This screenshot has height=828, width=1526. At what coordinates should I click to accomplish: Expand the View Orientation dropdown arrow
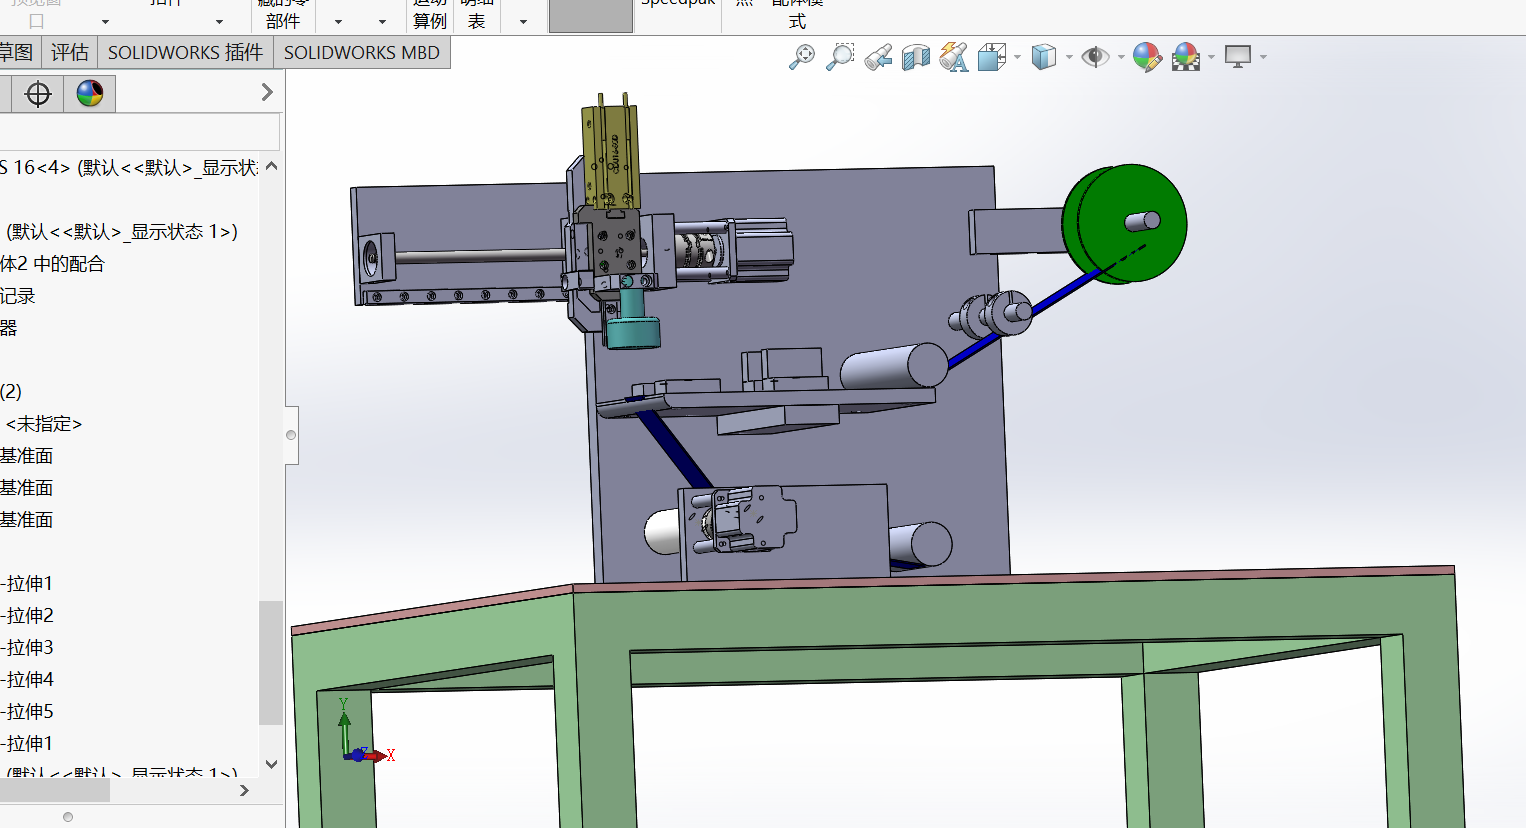point(1018,57)
